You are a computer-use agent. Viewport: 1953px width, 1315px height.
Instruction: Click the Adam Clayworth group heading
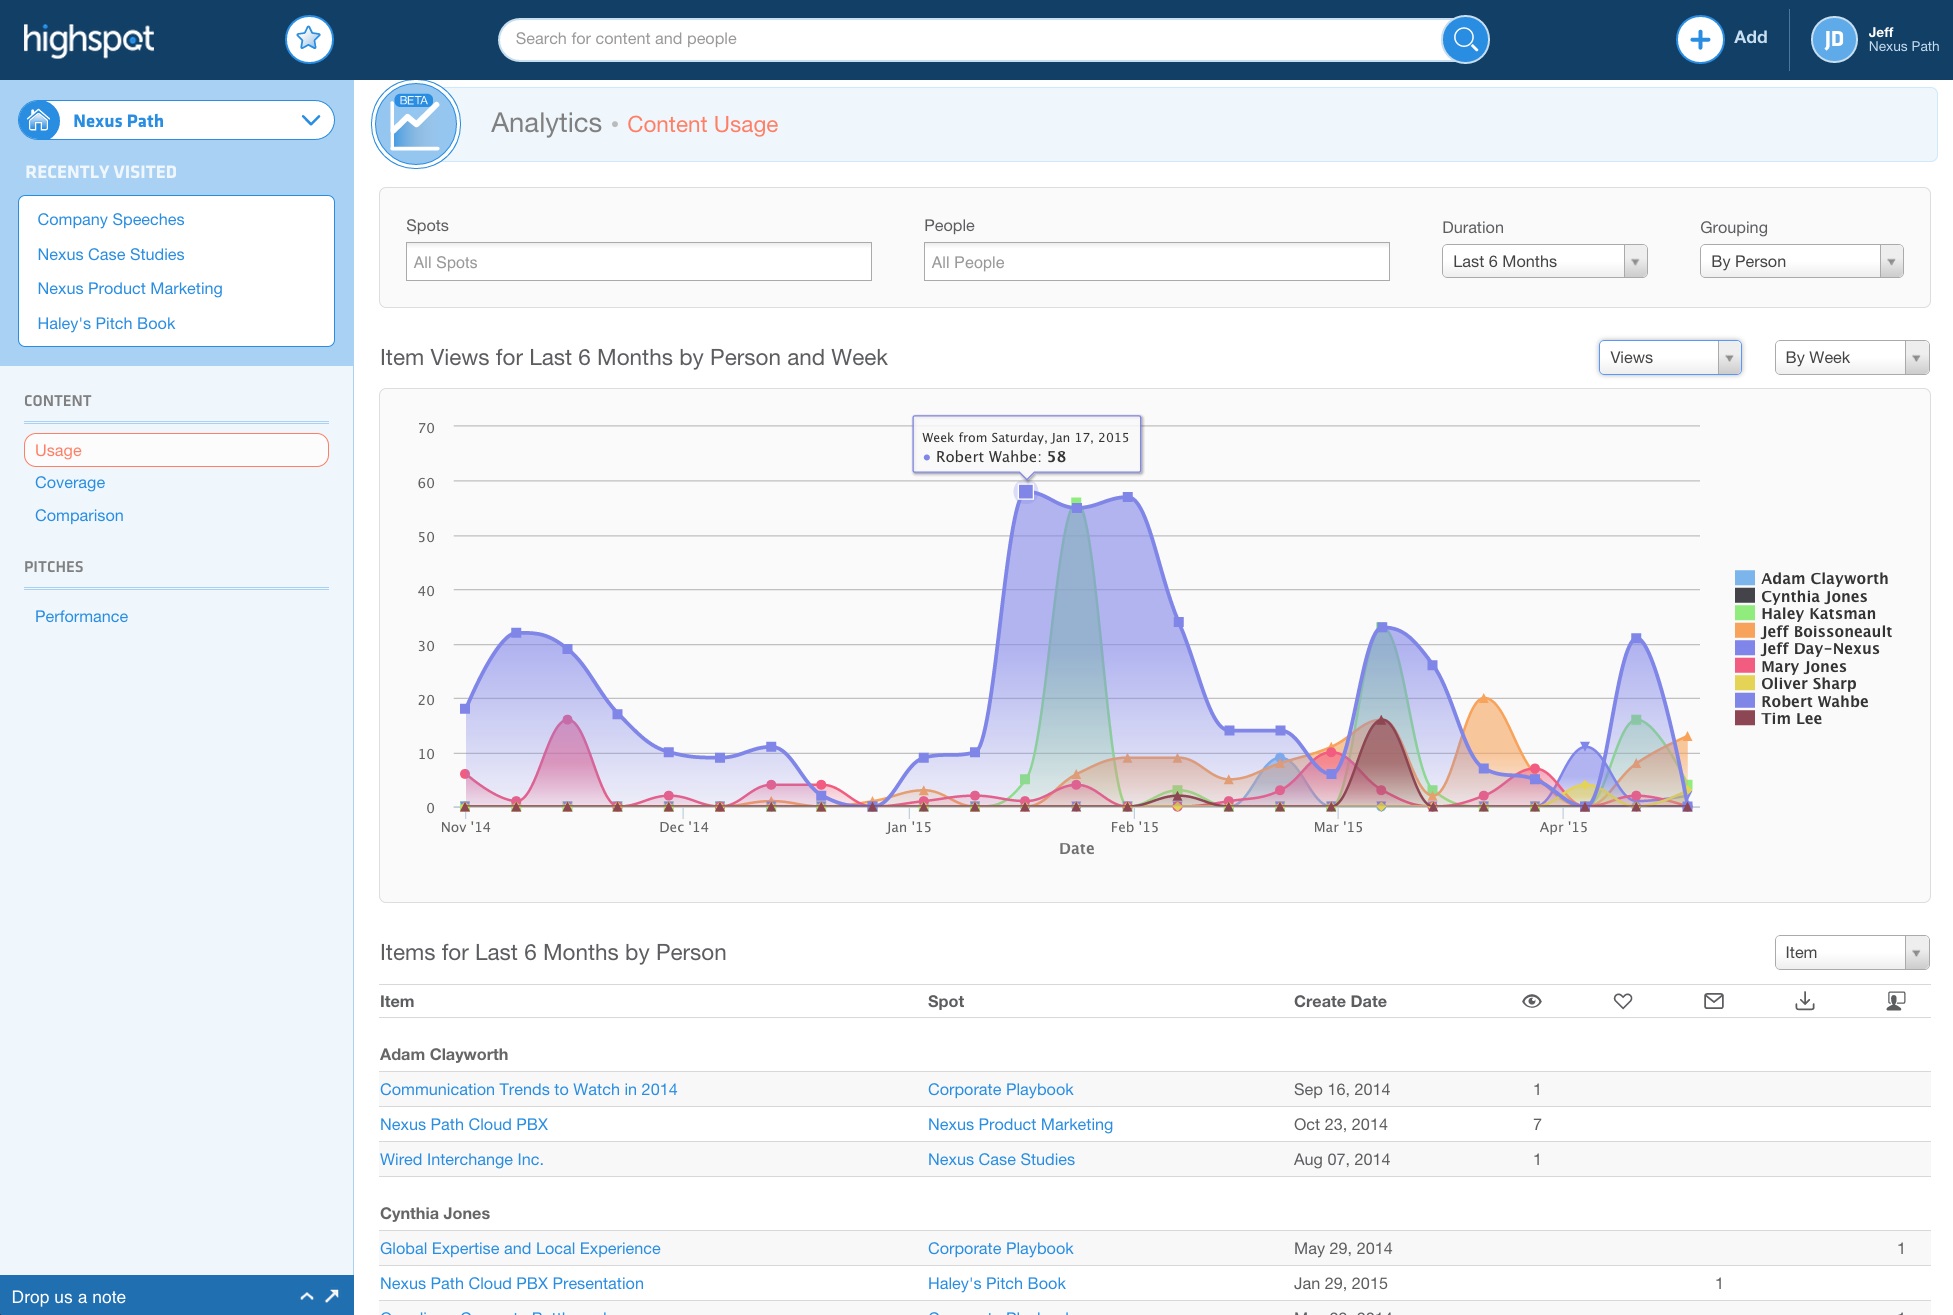tap(444, 1054)
